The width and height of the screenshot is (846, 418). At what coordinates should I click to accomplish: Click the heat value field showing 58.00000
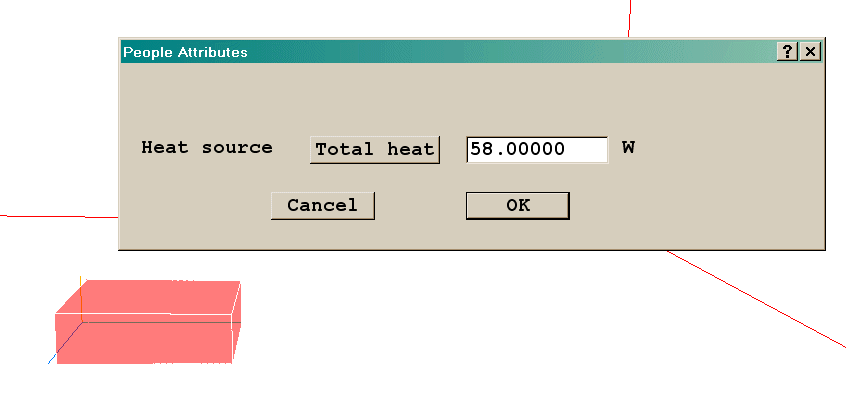coord(537,149)
